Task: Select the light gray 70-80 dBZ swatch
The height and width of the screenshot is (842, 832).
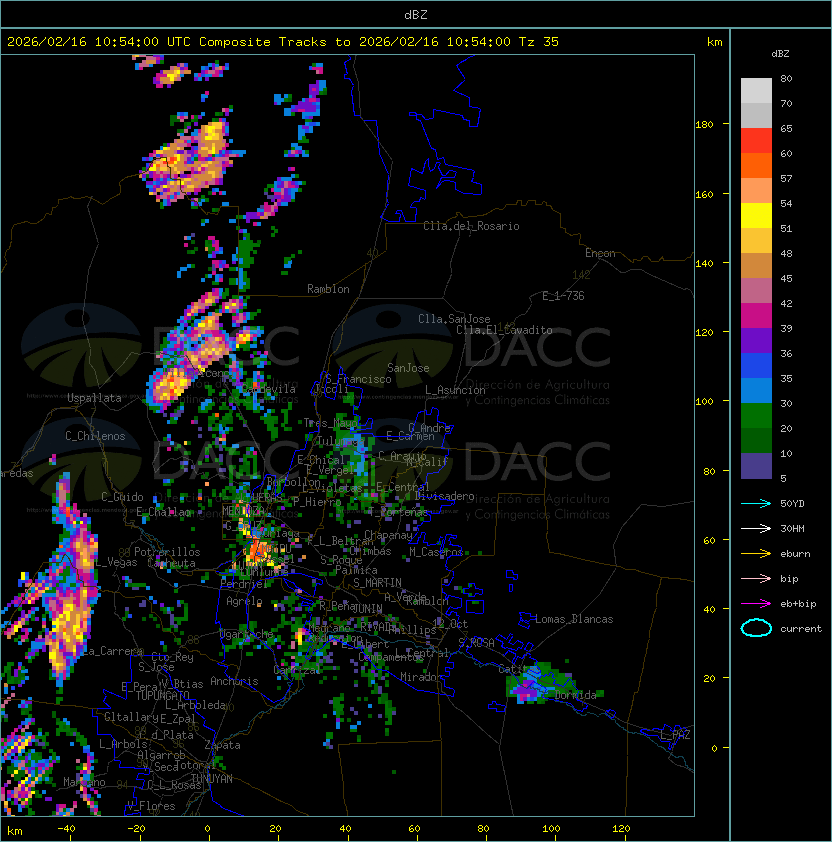Action: (x=756, y=90)
